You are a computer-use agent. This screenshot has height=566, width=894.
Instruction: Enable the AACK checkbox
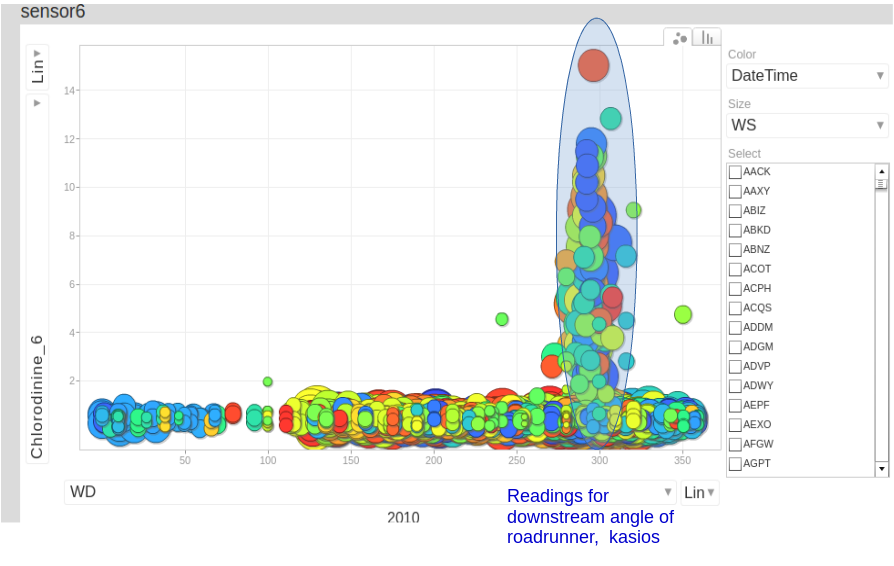tap(735, 172)
